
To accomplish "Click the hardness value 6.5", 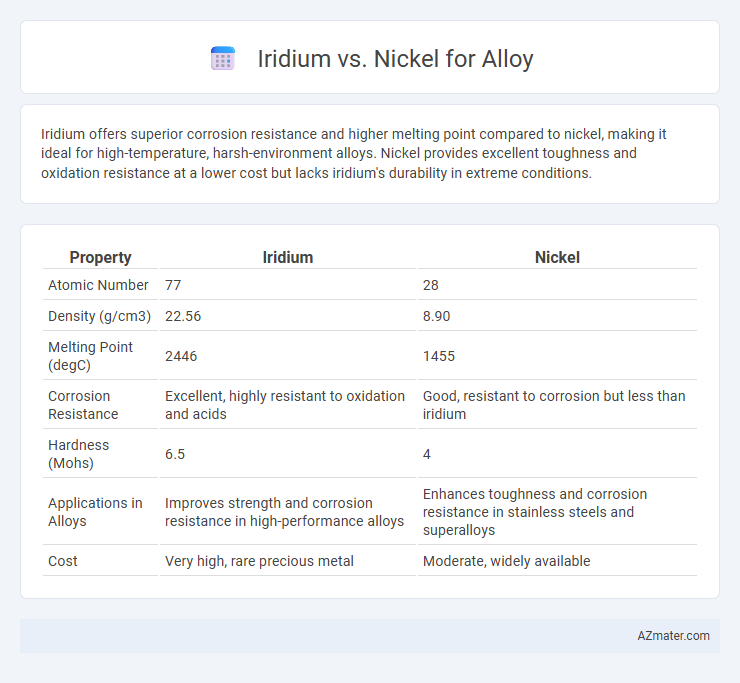I will click(175, 454).
